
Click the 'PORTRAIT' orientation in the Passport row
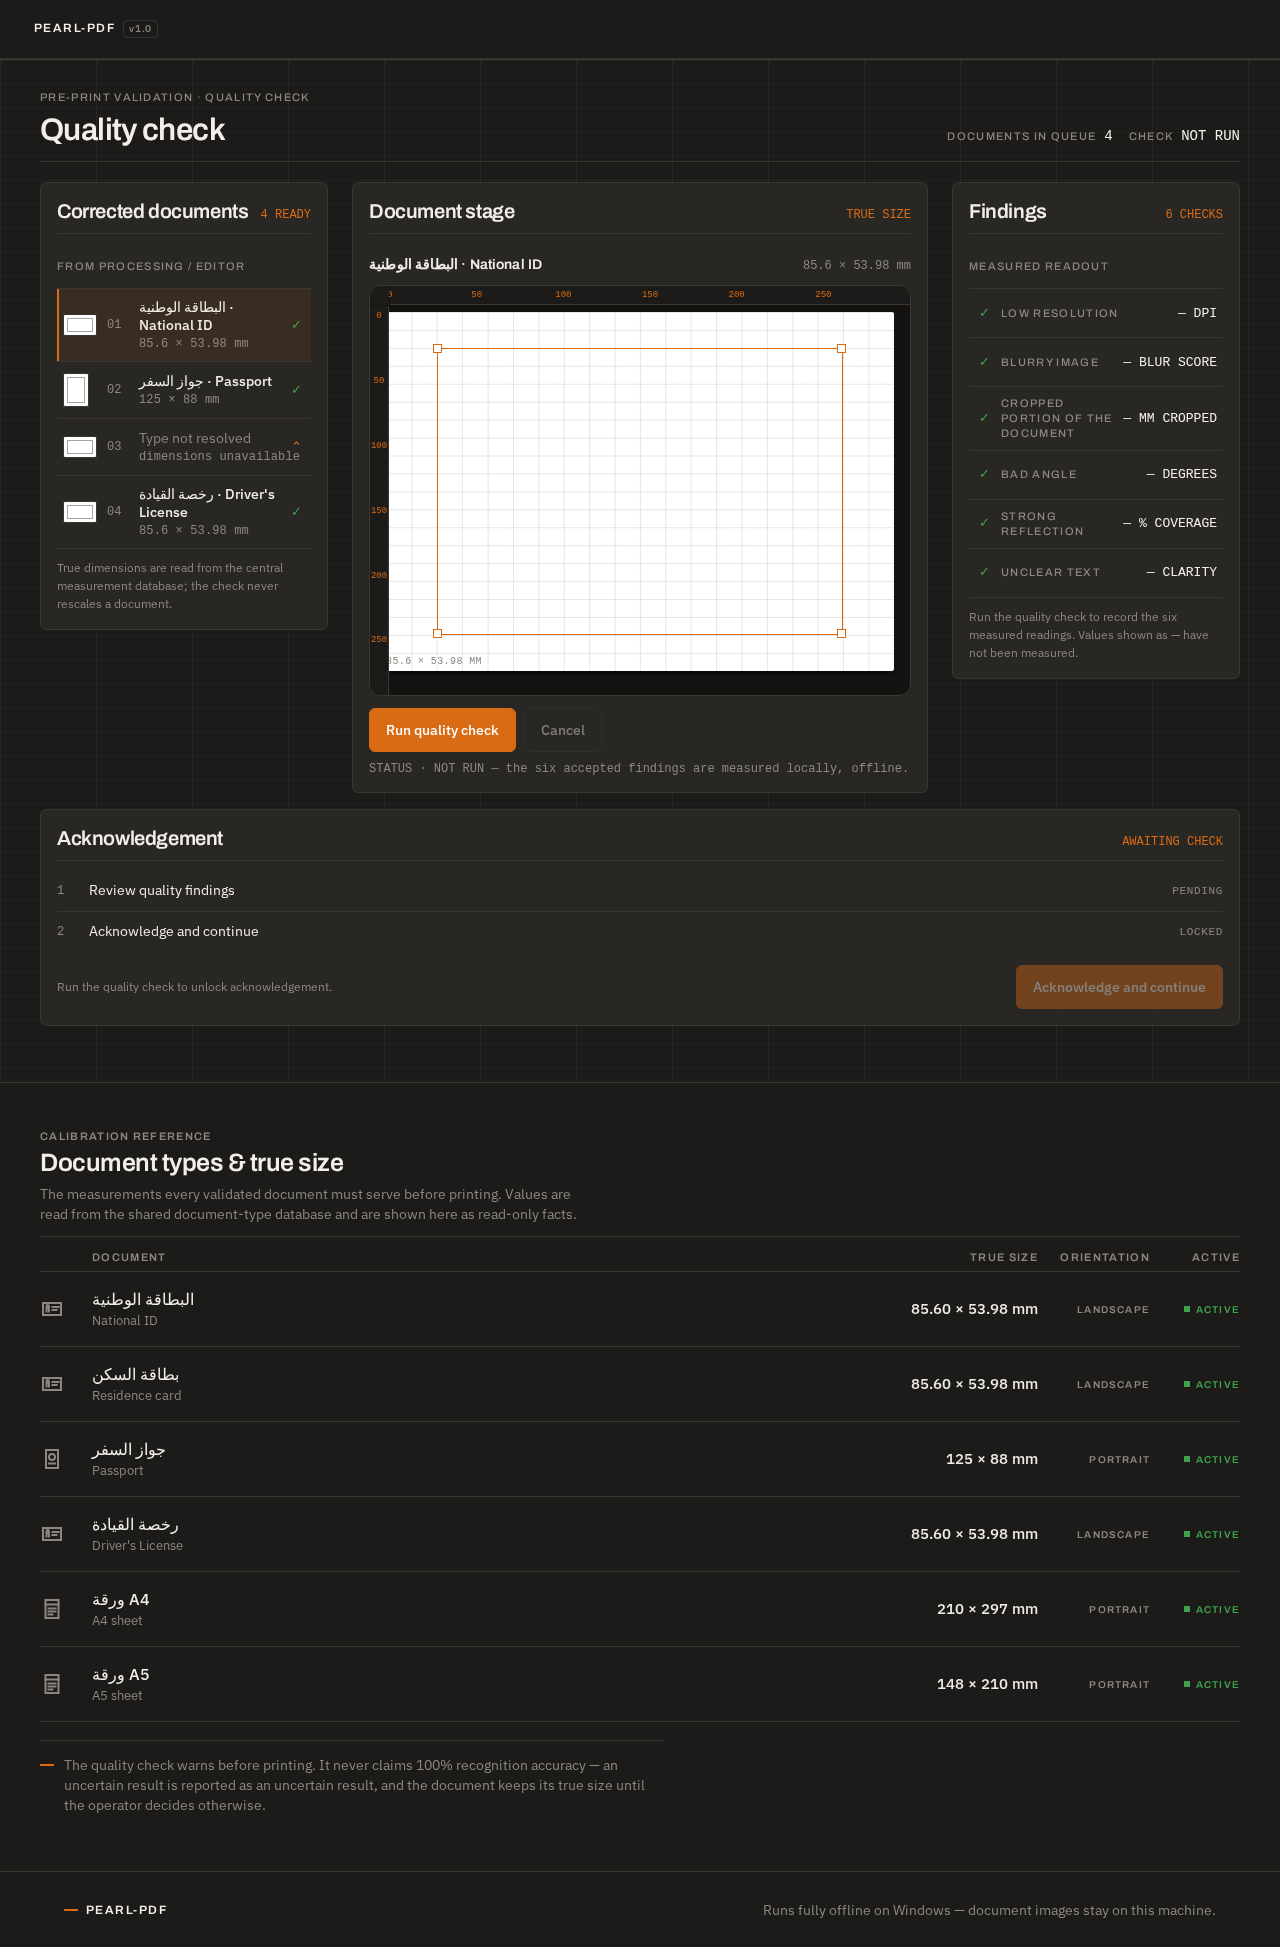pos(1119,1459)
